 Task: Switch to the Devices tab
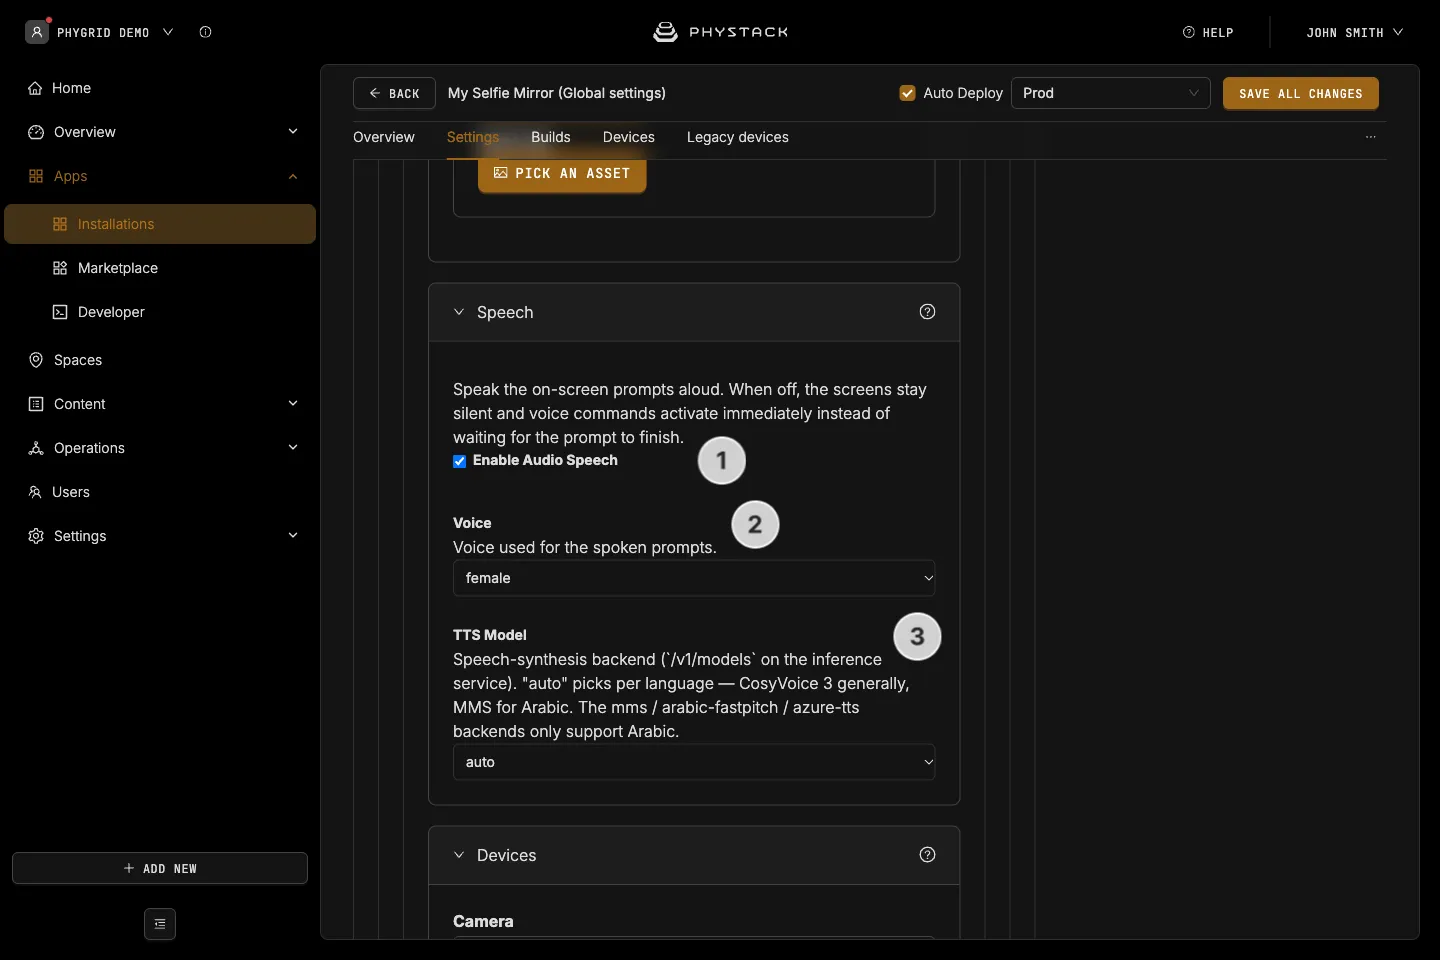click(x=629, y=137)
